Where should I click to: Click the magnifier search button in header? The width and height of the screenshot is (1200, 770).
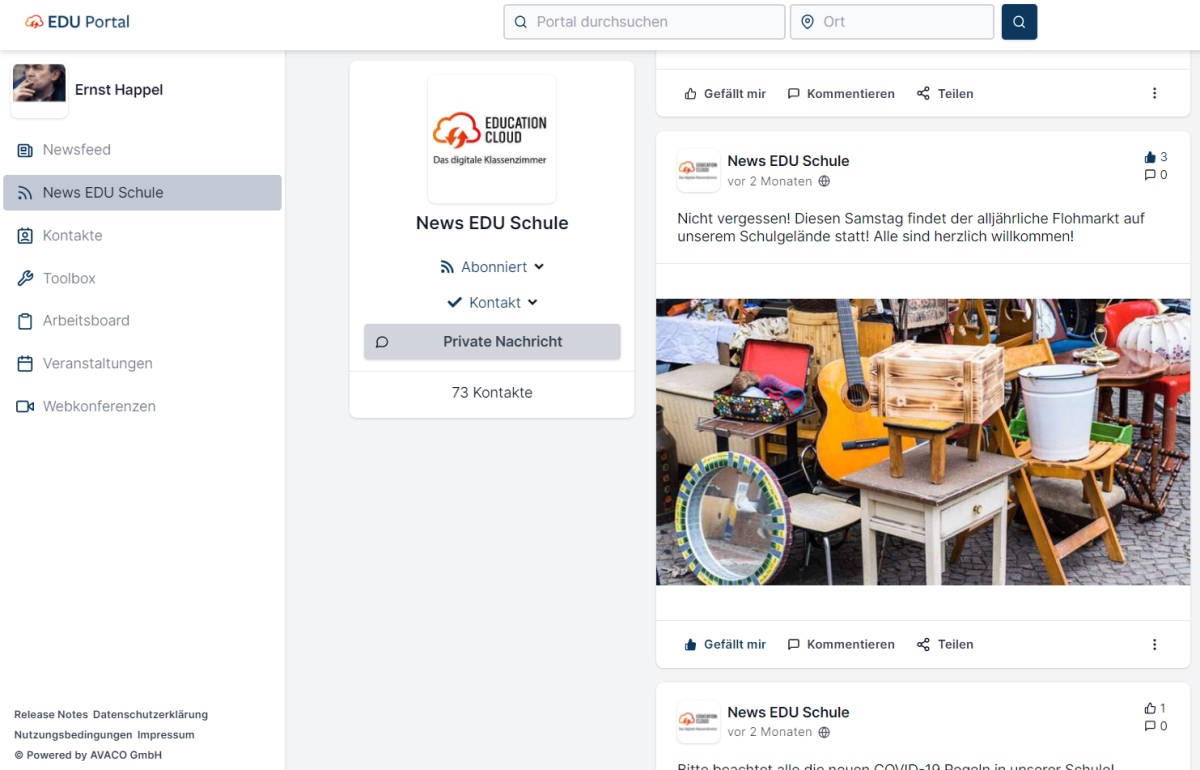point(1019,22)
